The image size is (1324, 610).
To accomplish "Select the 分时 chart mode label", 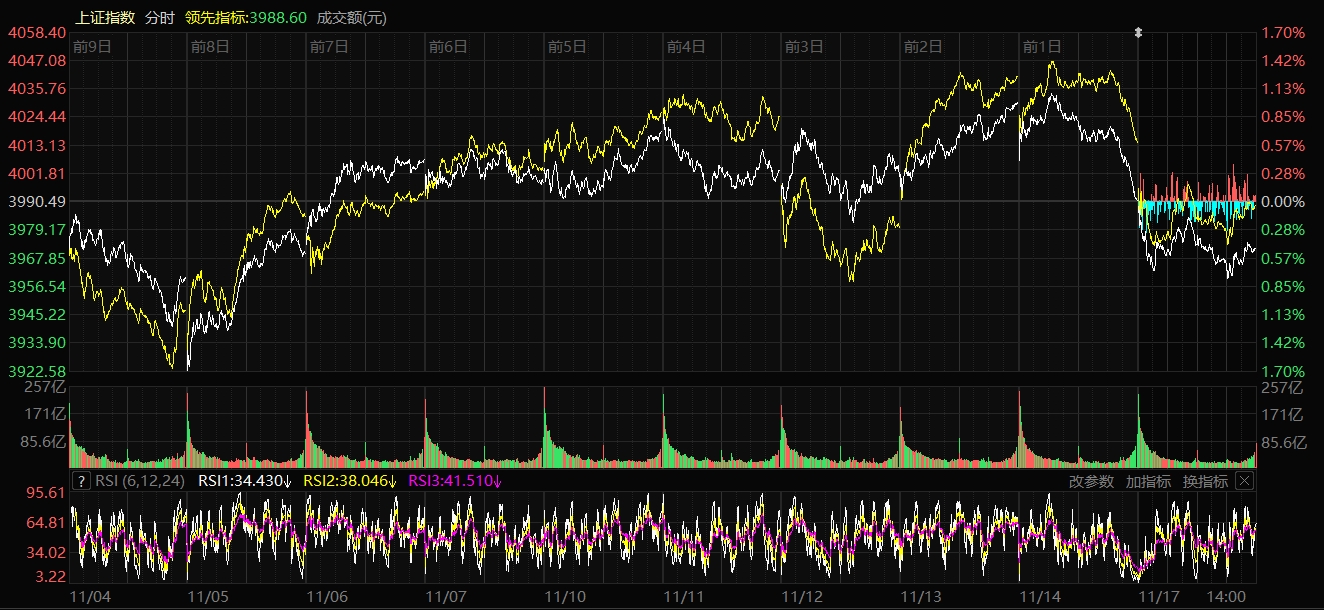I will pos(159,18).
